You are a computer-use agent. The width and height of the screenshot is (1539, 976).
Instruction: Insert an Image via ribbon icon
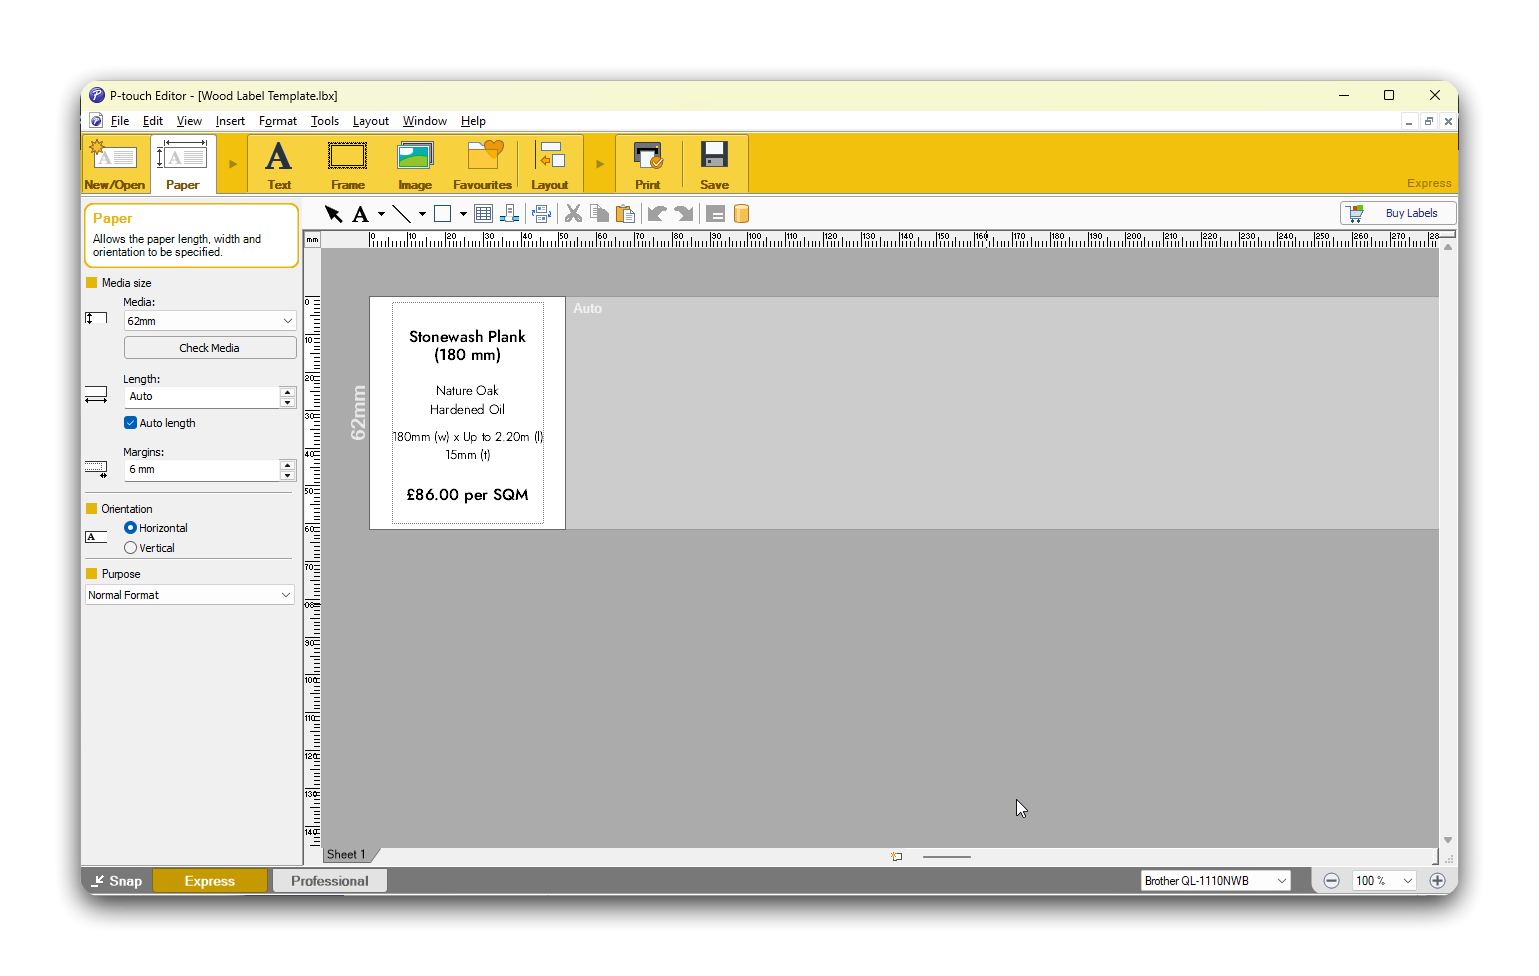tap(415, 165)
